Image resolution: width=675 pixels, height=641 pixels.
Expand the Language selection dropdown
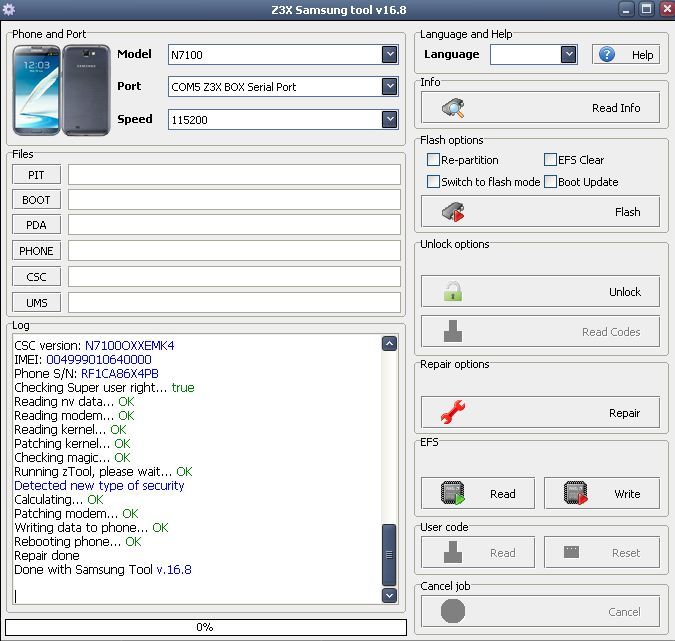pyautogui.click(x=568, y=55)
